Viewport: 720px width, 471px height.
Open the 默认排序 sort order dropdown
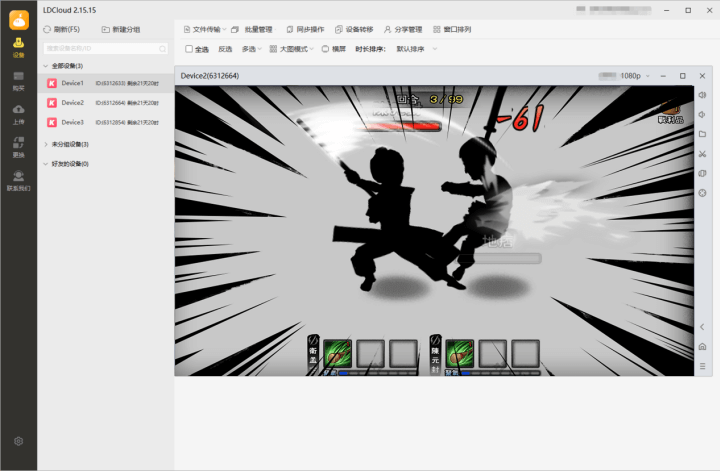pyautogui.click(x=416, y=49)
